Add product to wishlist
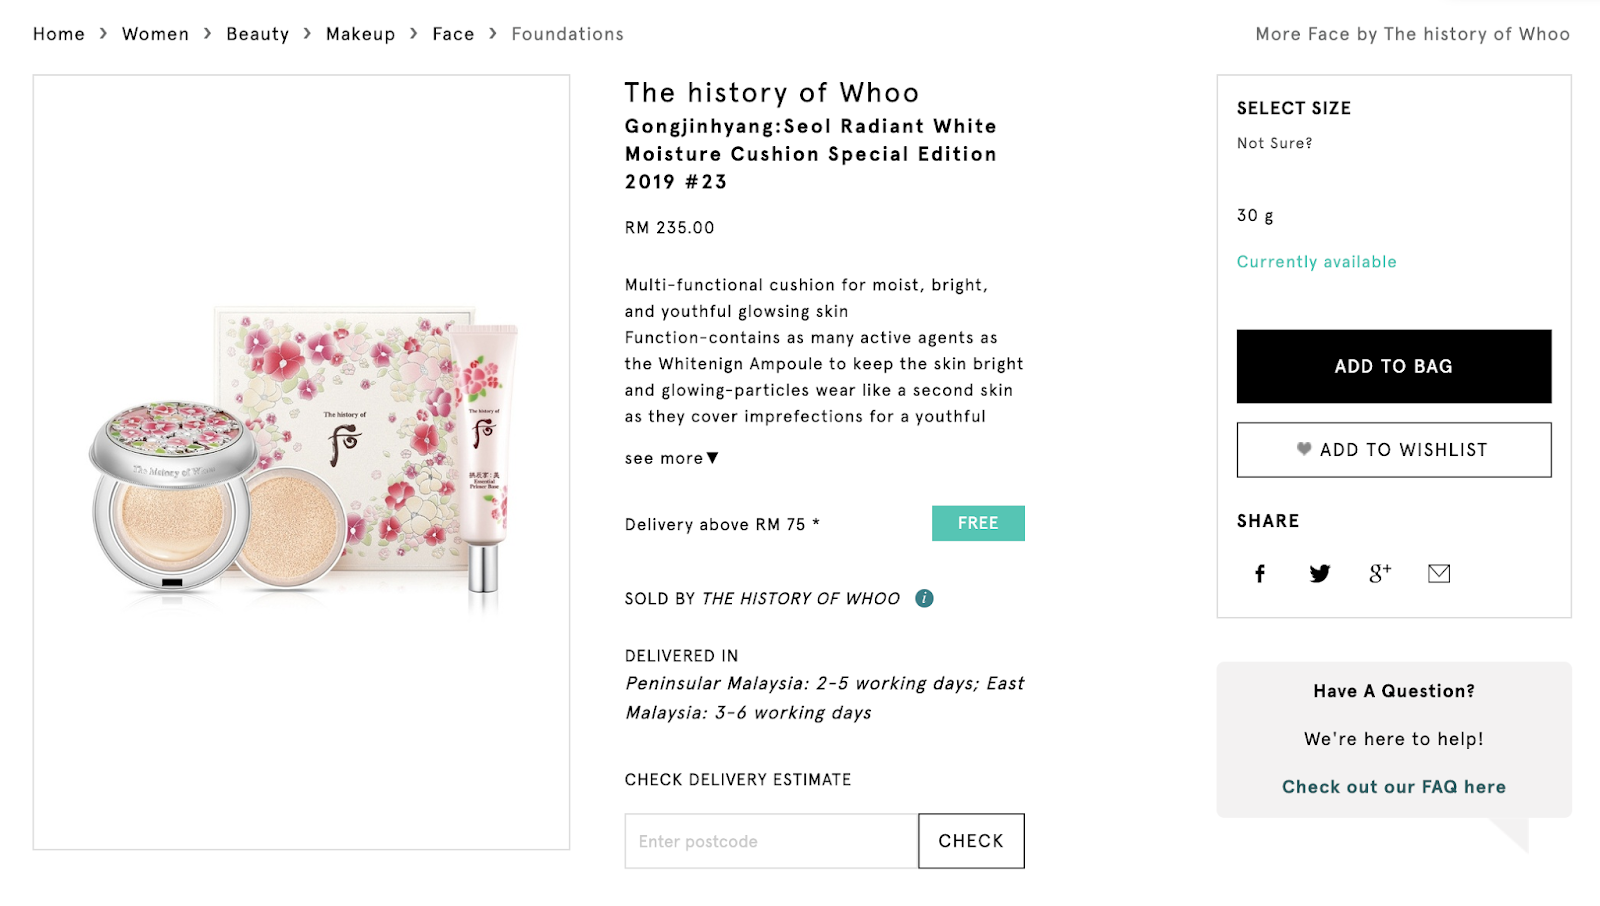Viewport: 1600px width, 906px height. coord(1393,450)
